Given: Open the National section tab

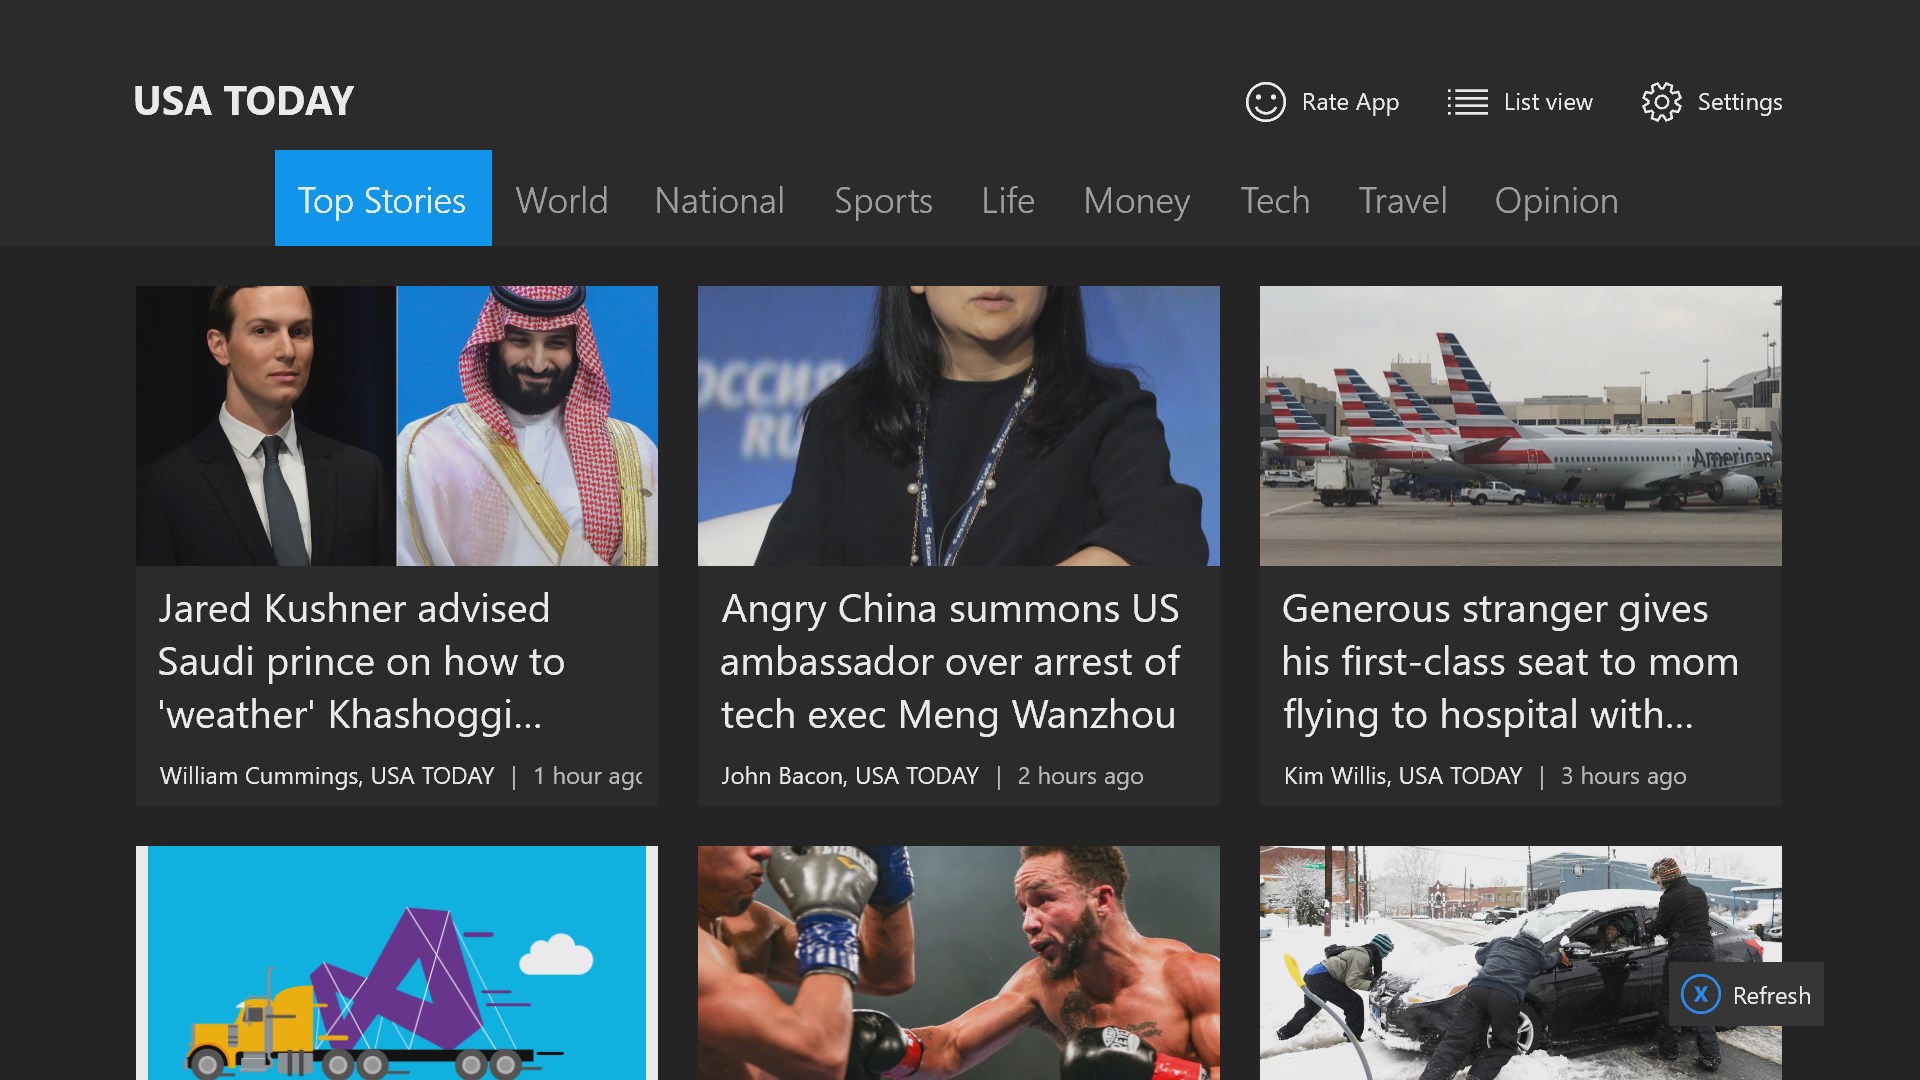Looking at the screenshot, I should point(719,201).
